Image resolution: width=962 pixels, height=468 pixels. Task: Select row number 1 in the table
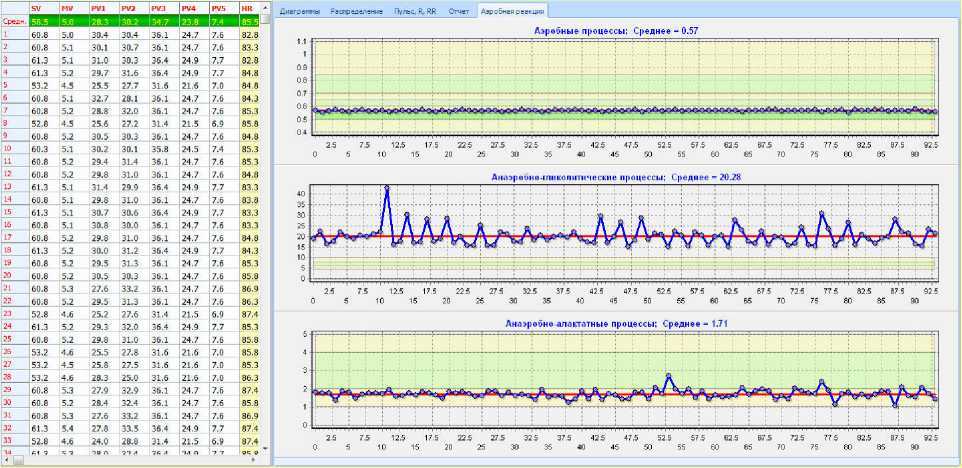(6, 33)
